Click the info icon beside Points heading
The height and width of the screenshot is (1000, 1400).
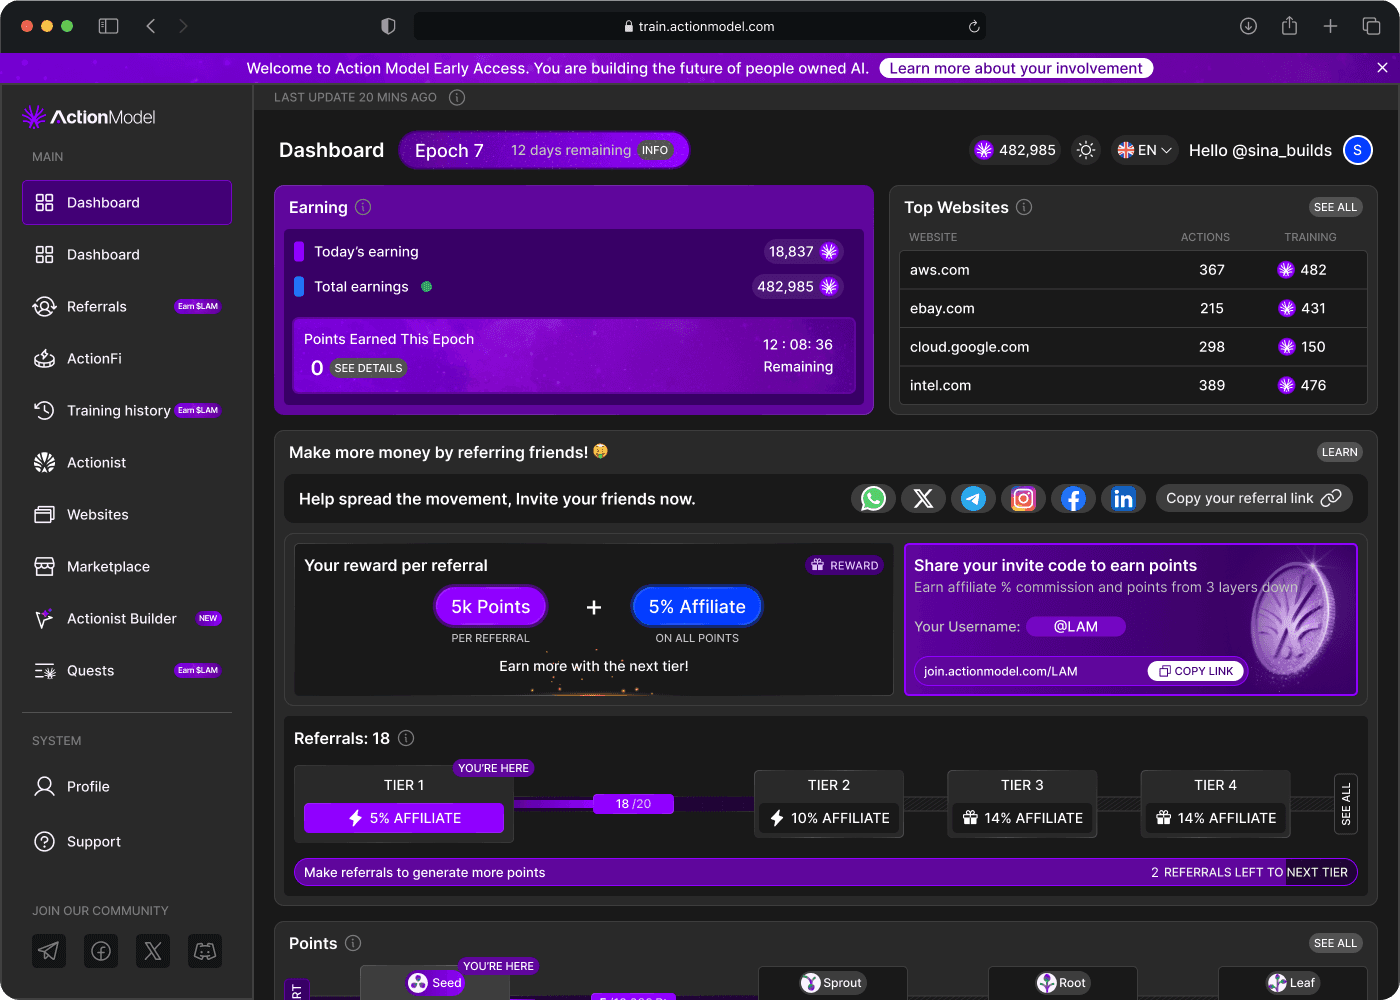tap(353, 943)
